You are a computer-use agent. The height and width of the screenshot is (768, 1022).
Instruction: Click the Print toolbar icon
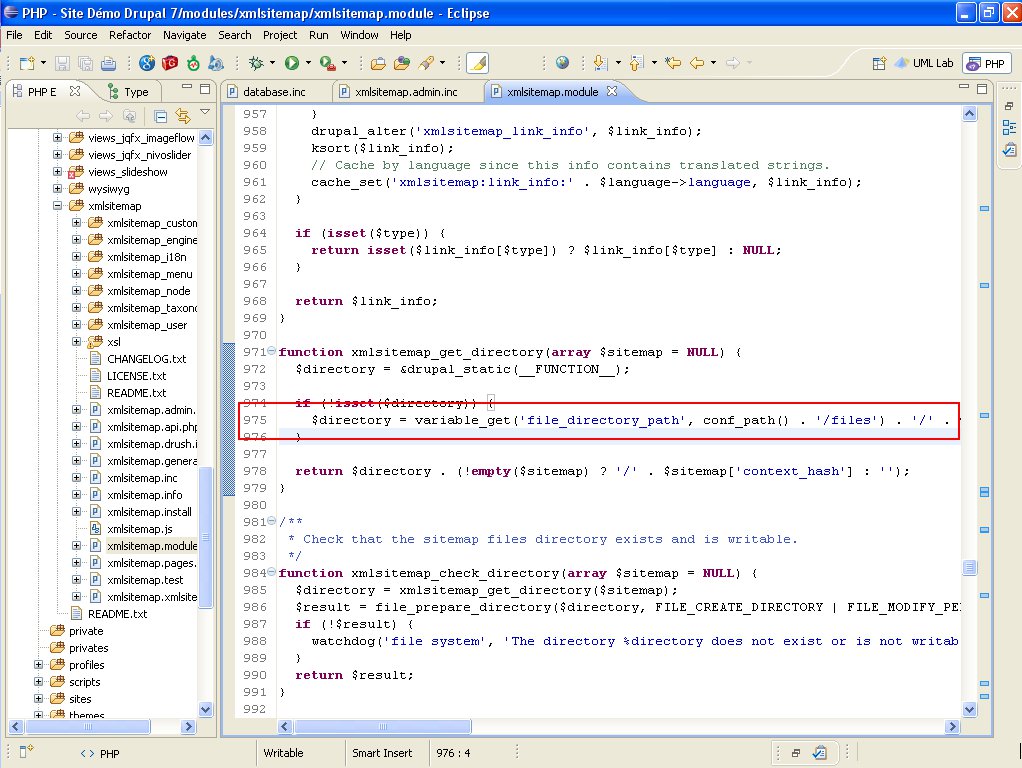(109, 63)
